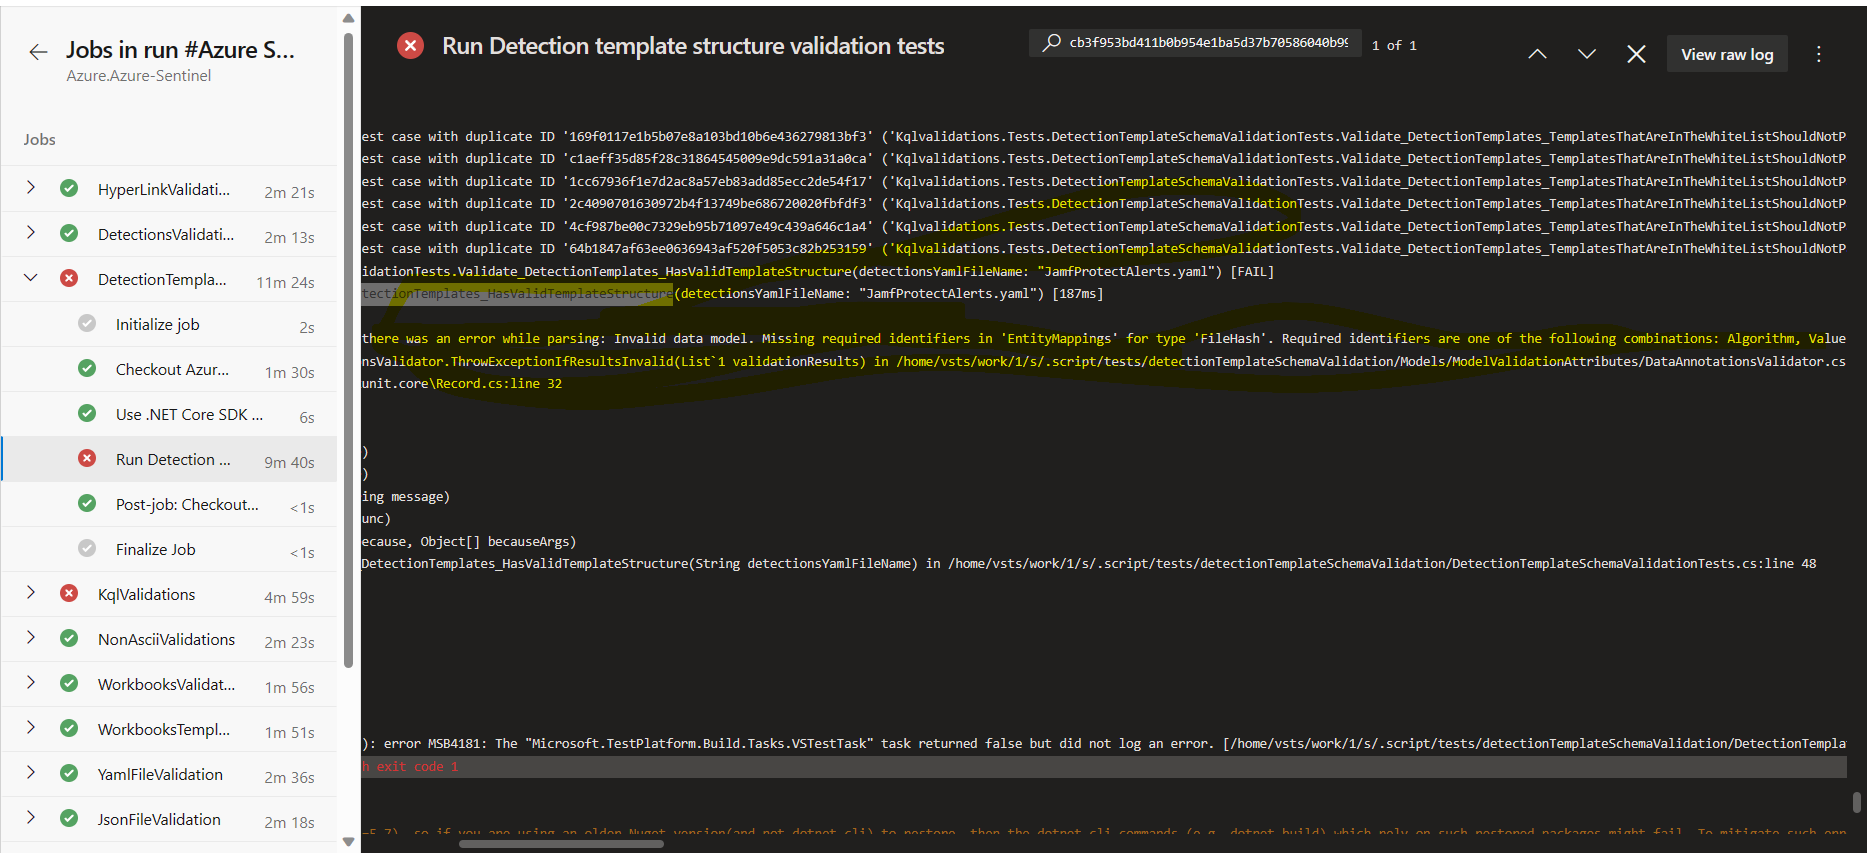Expand the KqlValidations job
The image size is (1867, 853).
click(31, 592)
